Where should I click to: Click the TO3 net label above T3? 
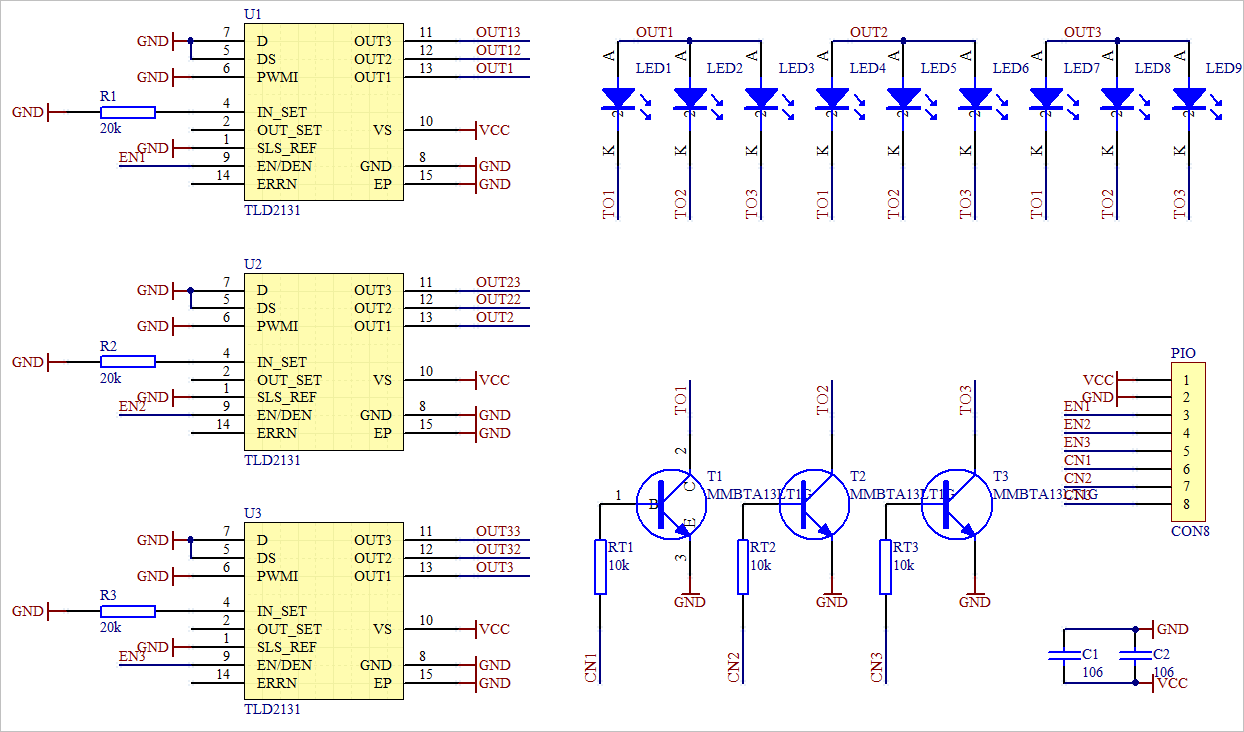(x=966, y=401)
